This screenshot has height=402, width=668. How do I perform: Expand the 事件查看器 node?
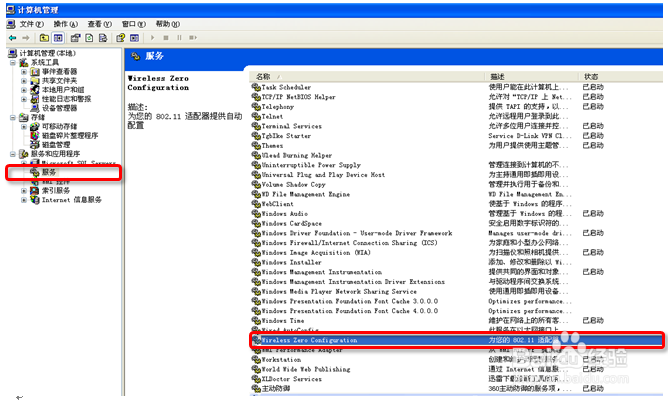[x=24, y=72]
